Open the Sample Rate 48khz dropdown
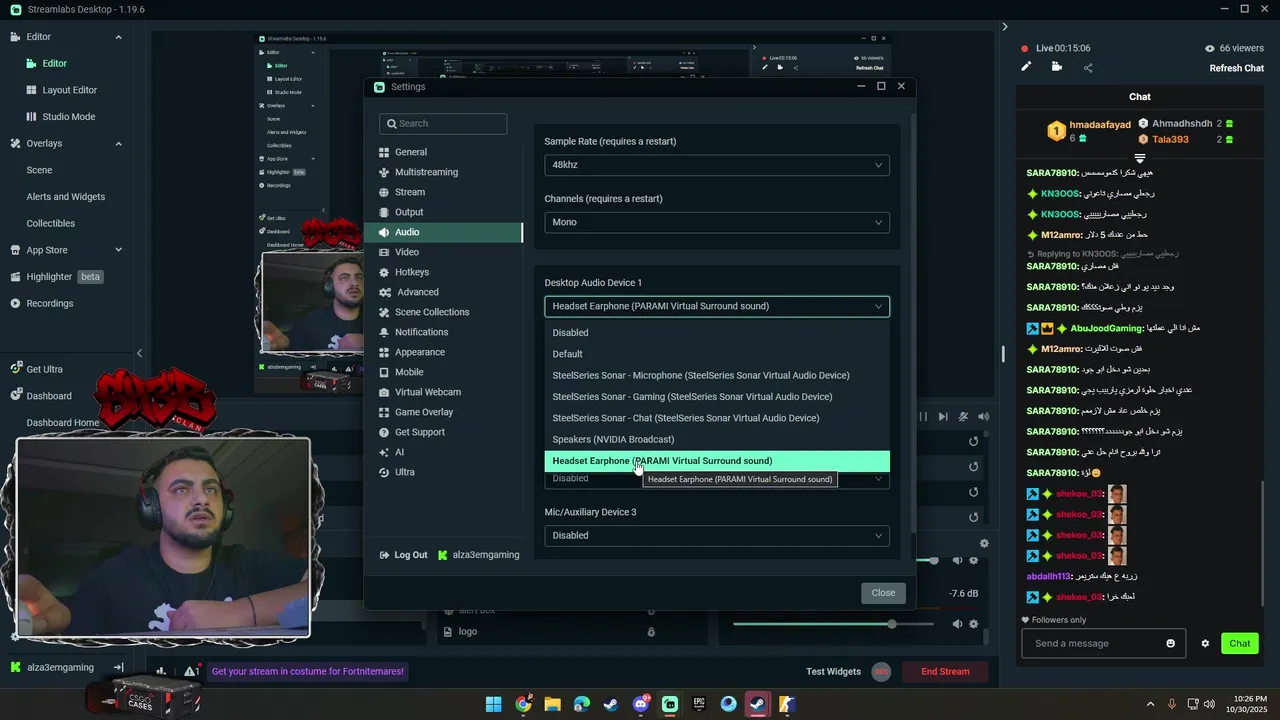This screenshot has width=1280, height=720. point(716,165)
